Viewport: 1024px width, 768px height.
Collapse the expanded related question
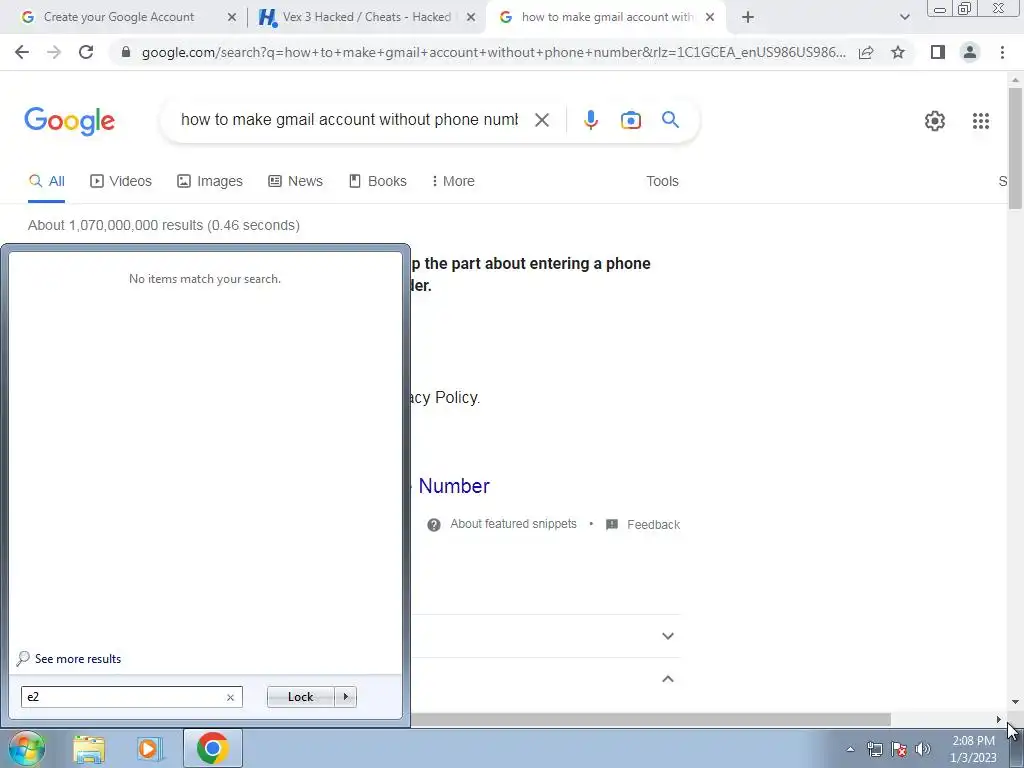click(x=667, y=679)
